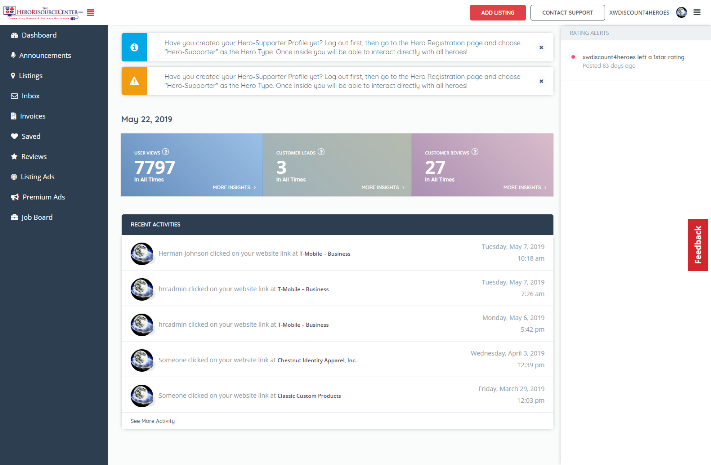Expand More Insights for User Views
Viewport: 711px width, 465px height.
[x=233, y=187]
